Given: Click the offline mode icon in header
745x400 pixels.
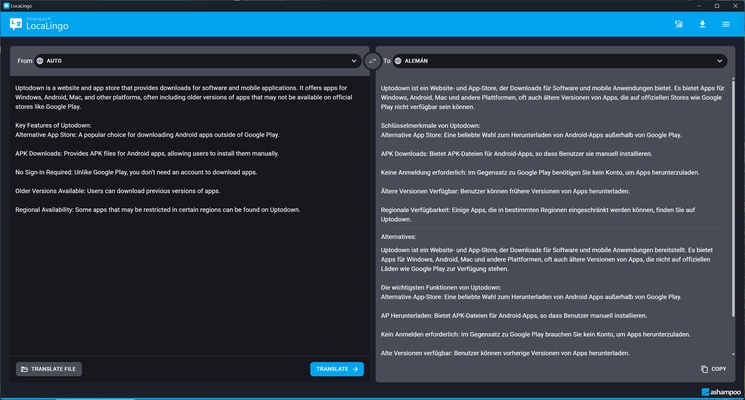Looking at the screenshot, I should tap(679, 24).
